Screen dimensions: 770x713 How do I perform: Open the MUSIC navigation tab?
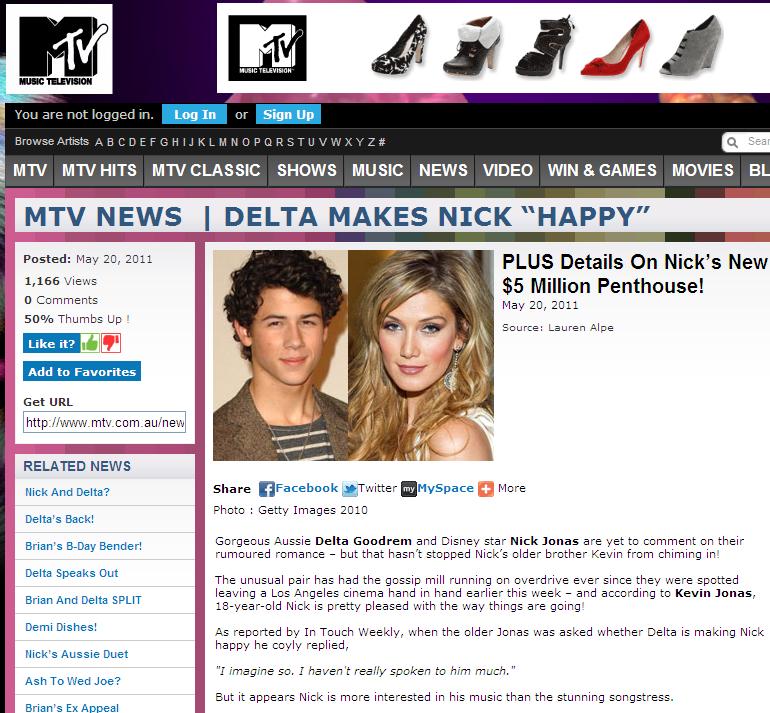[x=377, y=170]
